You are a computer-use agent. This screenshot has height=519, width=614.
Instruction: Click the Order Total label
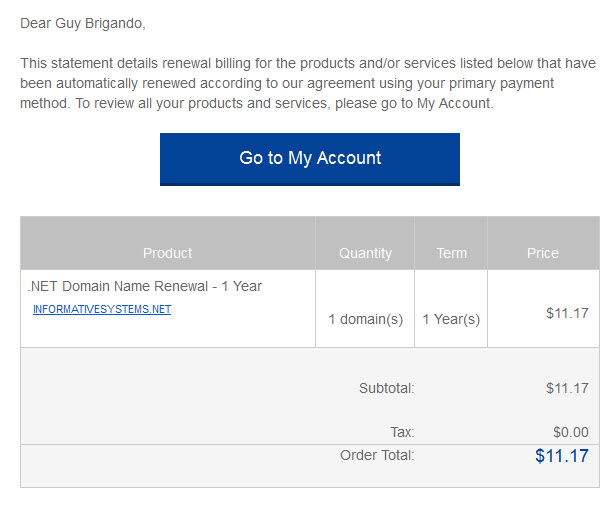pos(377,455)
